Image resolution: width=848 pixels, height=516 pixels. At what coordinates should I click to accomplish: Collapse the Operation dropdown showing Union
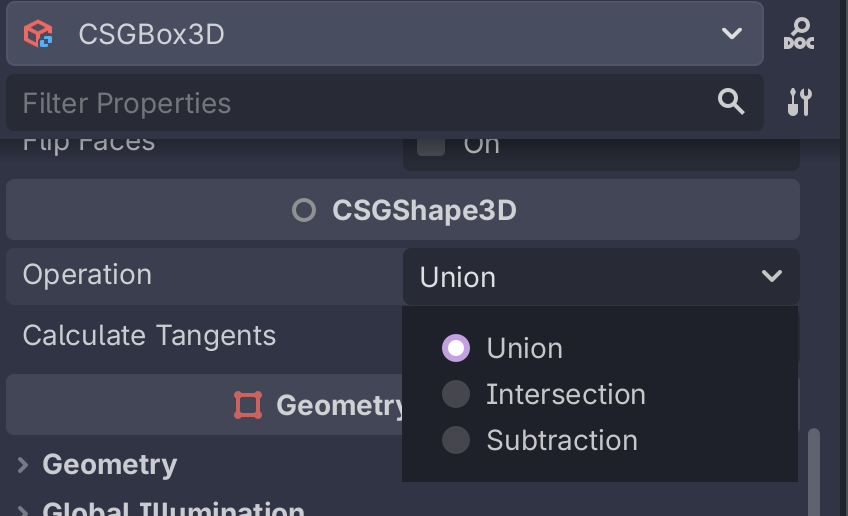pos(771,276)
